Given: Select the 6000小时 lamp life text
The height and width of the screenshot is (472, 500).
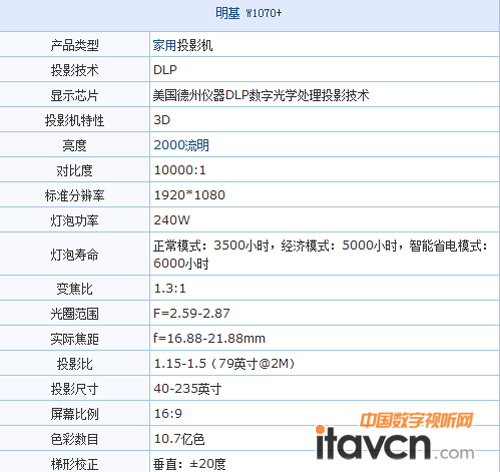Looking at the screenshot, I should 181,264.
